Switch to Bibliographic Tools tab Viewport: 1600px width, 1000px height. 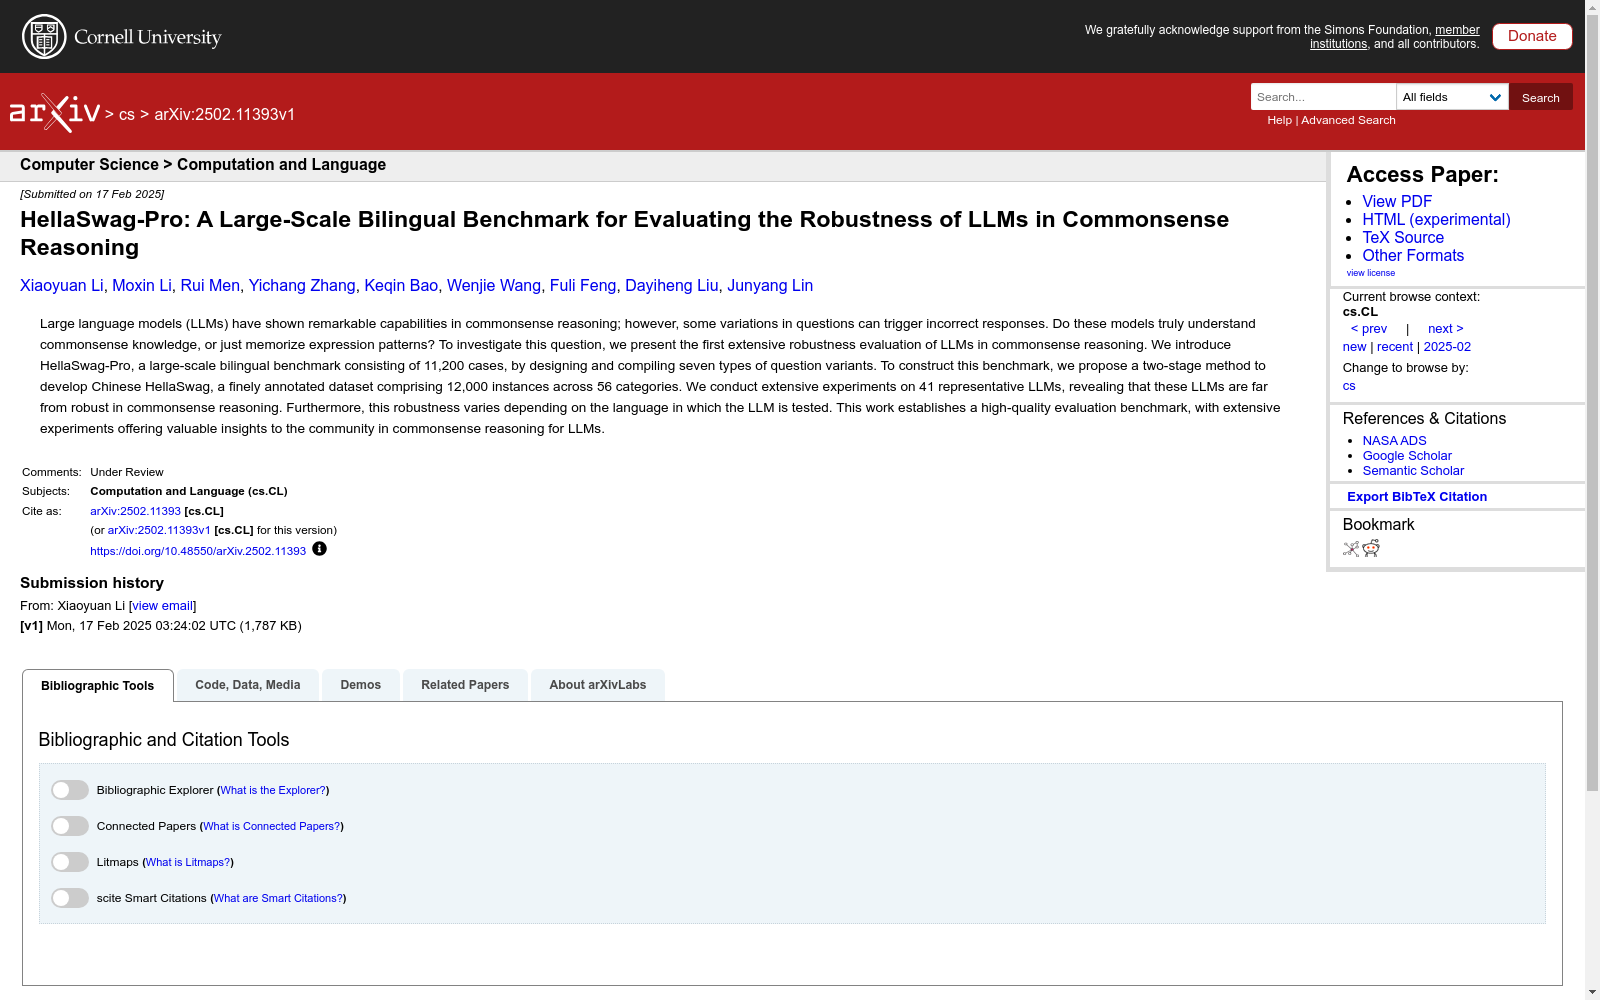(98, 686)
